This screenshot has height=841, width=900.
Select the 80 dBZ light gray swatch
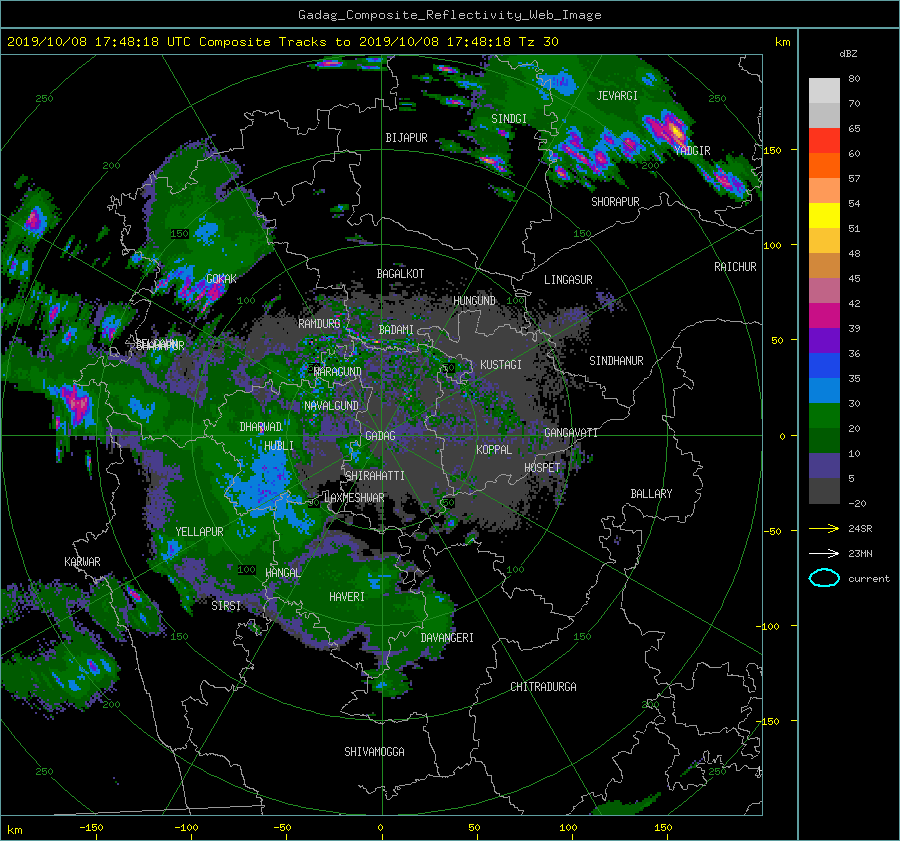point(824,91)
